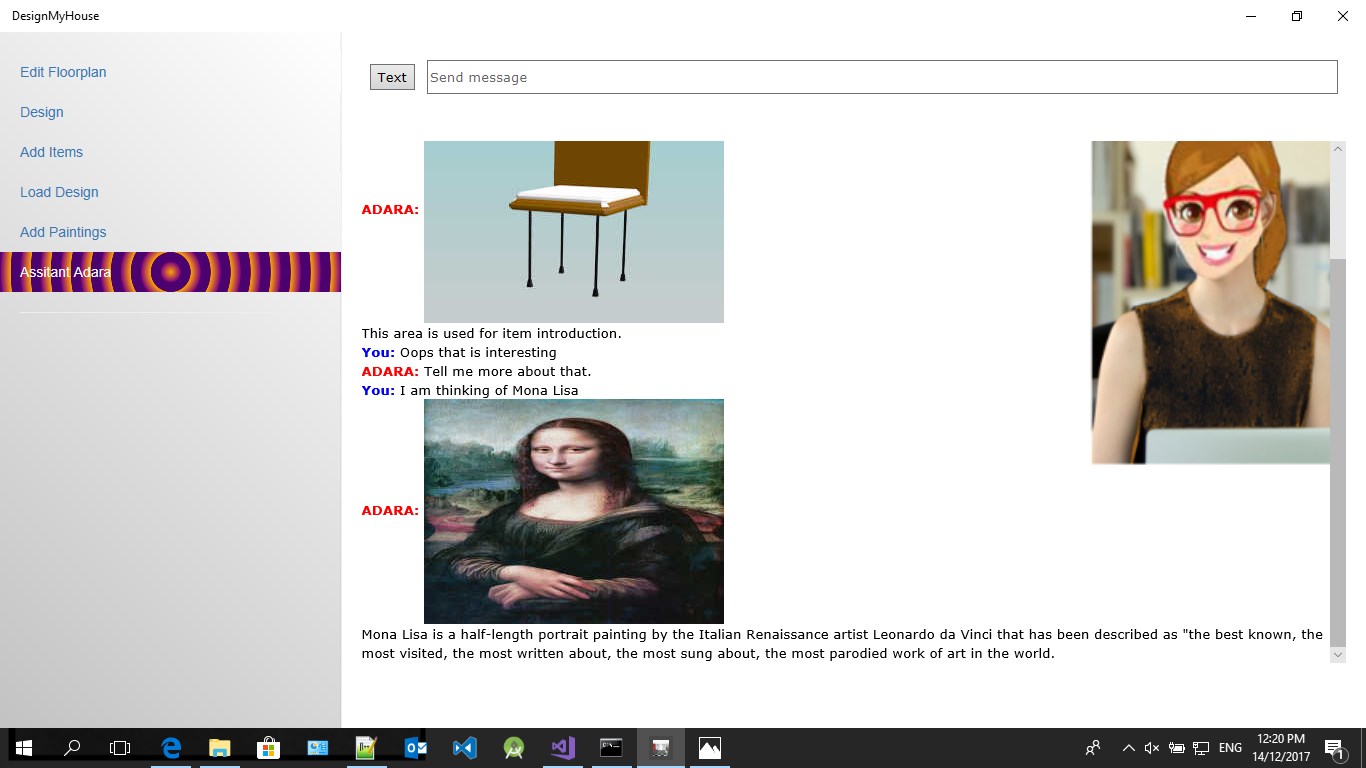Focus the Send message input box
The image size is (1366, 768).
point(882,77)
